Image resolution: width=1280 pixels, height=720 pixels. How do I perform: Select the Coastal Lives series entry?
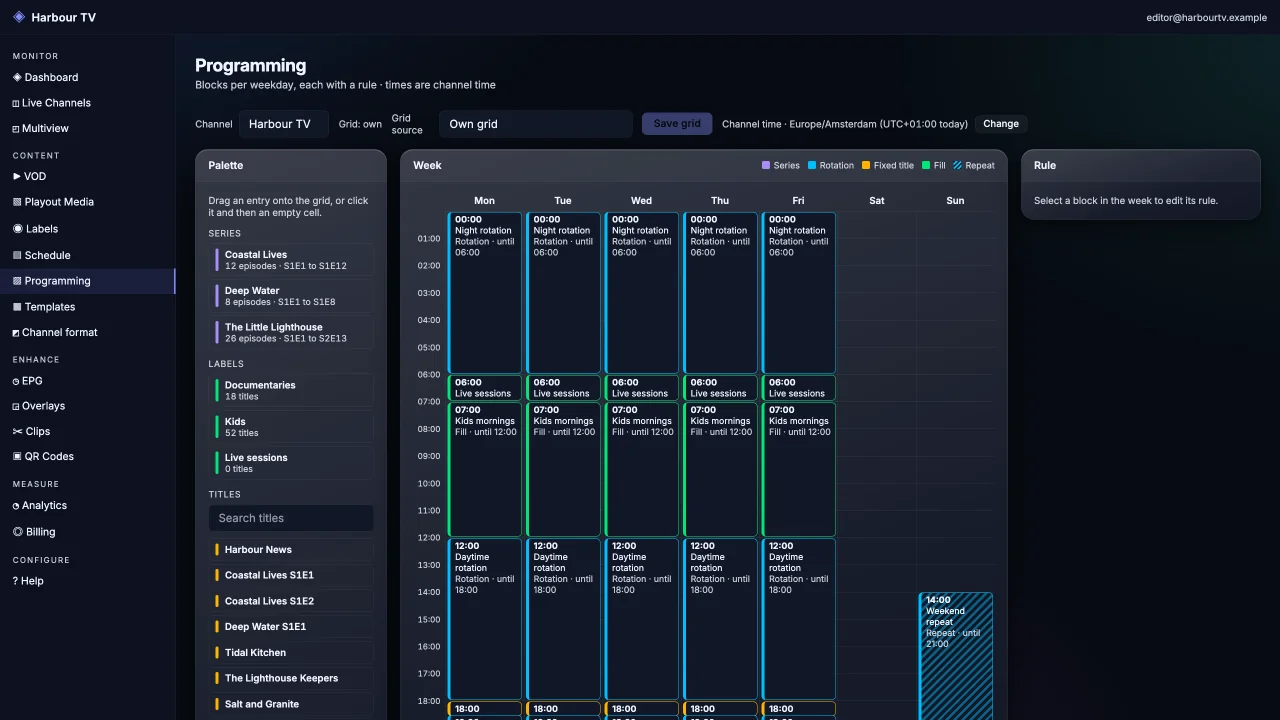point(291,260)
